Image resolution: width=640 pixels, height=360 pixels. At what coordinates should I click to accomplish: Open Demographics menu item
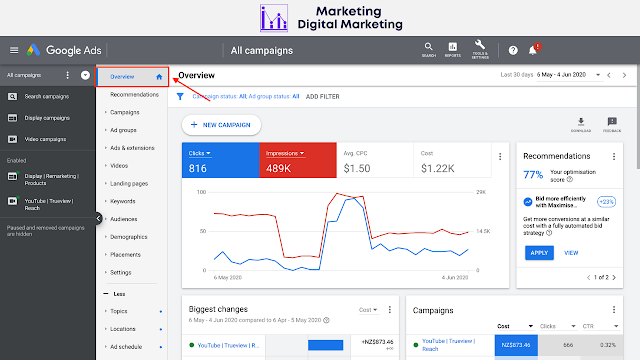(129, 237)
